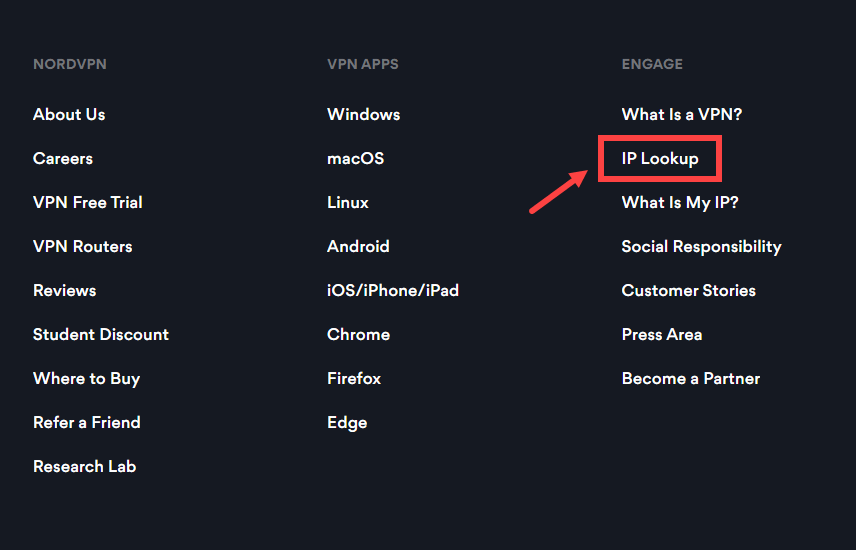Open VPN Free Trial link

coord(88,203)
